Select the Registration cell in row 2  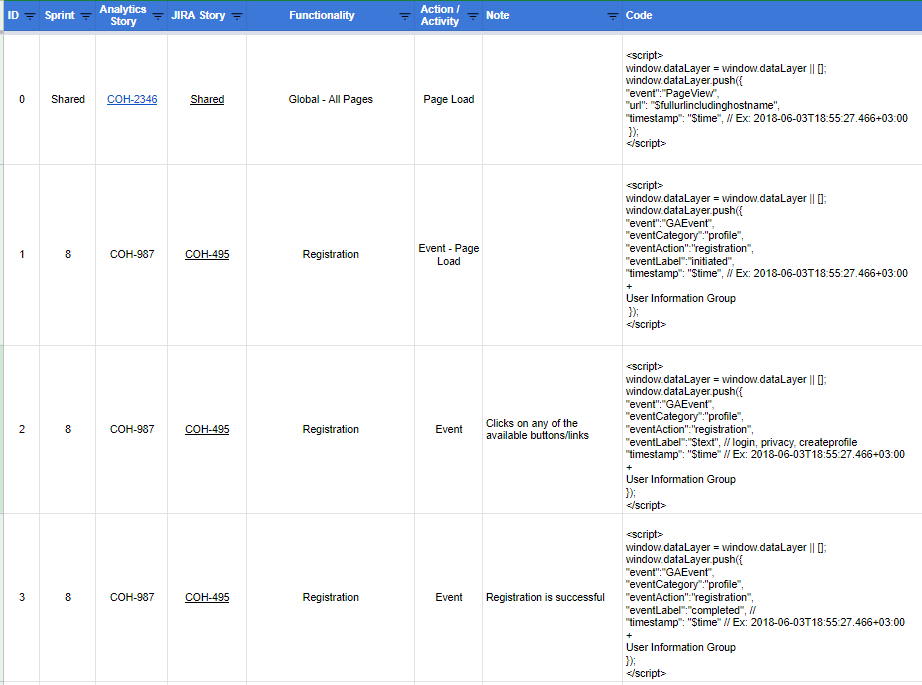coord(330,429)
